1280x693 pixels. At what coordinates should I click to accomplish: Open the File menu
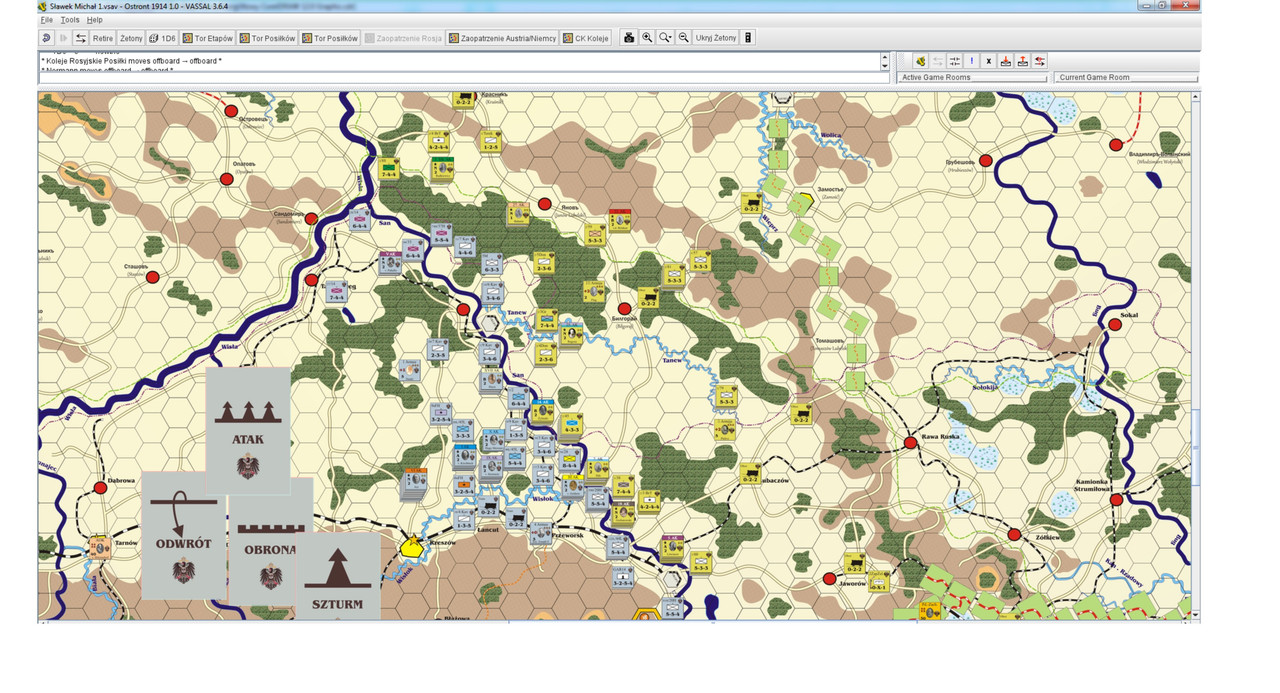pos(47,20)
